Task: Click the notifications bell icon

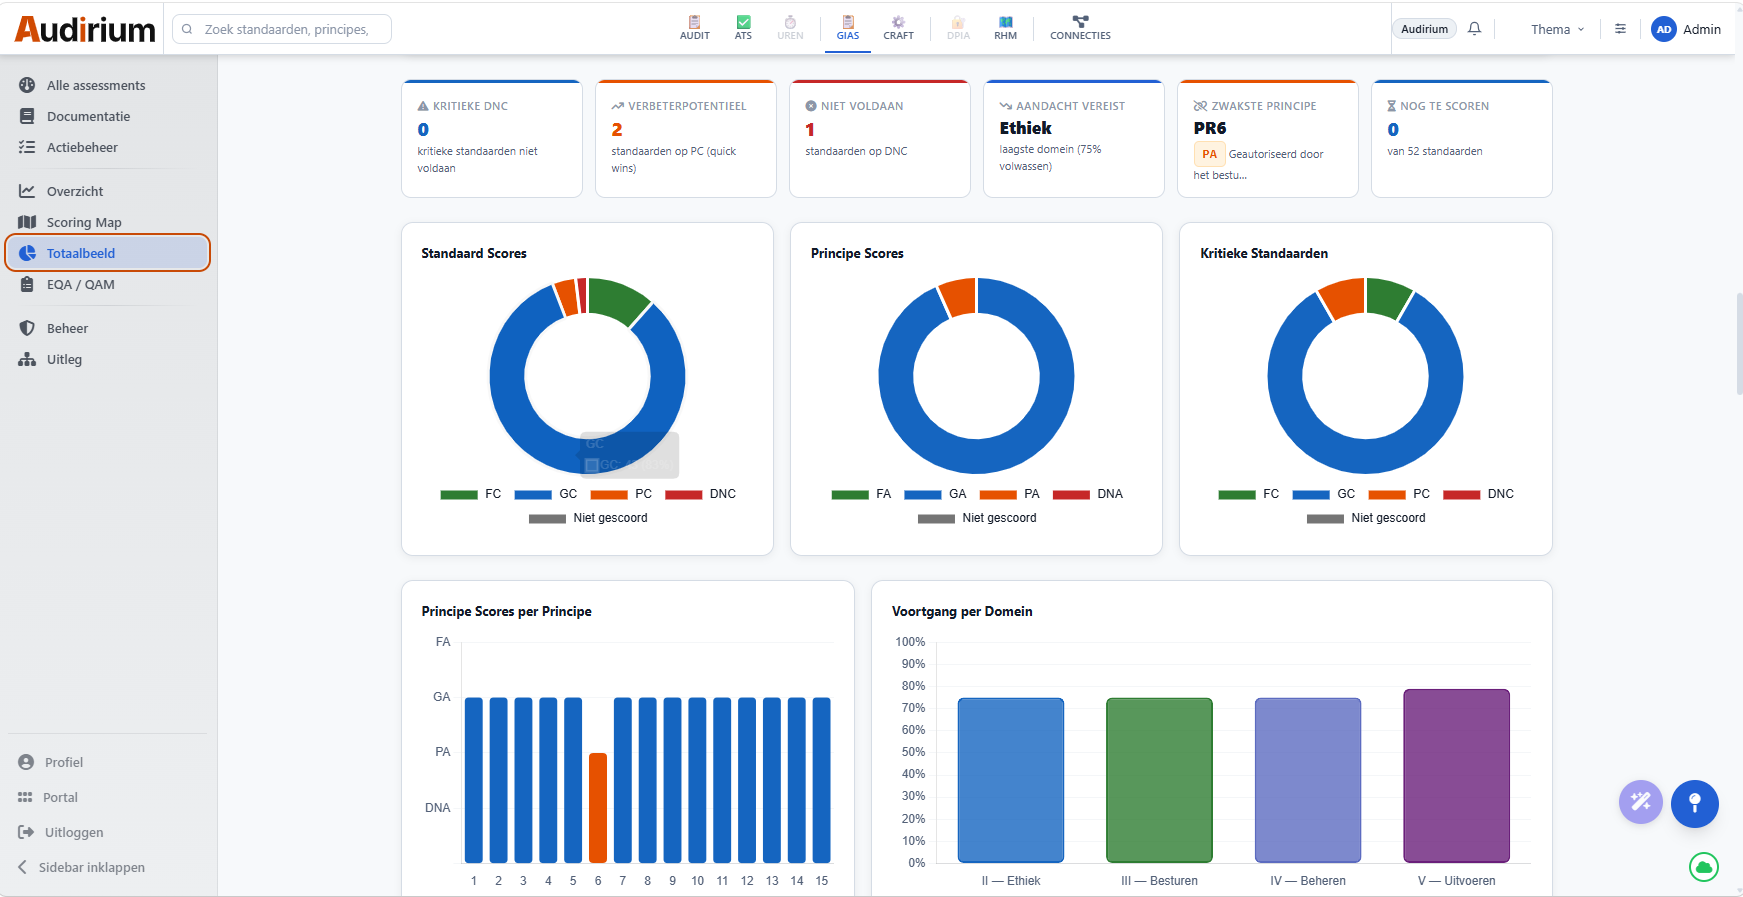Action: click(1474, 29)
